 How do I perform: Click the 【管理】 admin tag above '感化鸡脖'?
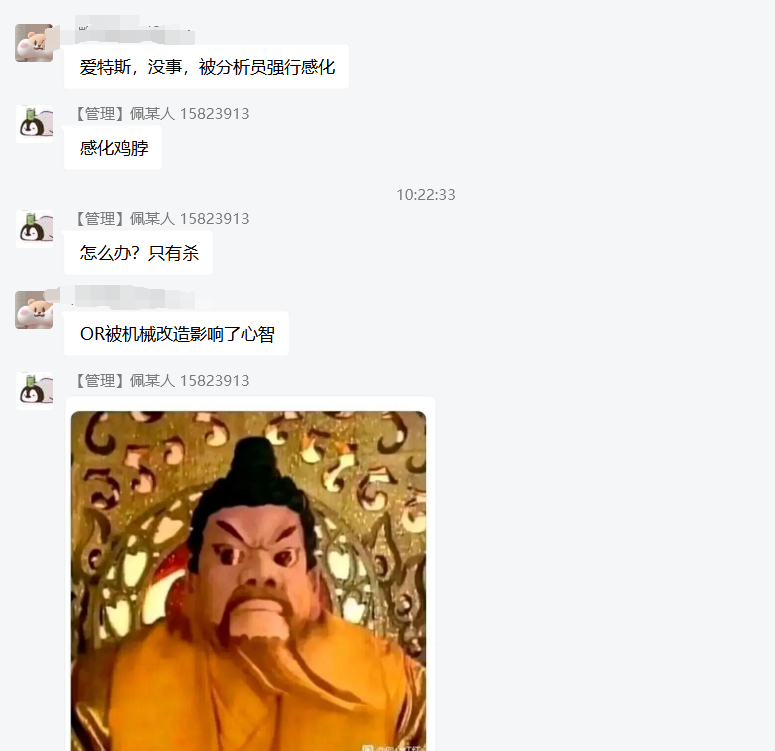[99, 114]
